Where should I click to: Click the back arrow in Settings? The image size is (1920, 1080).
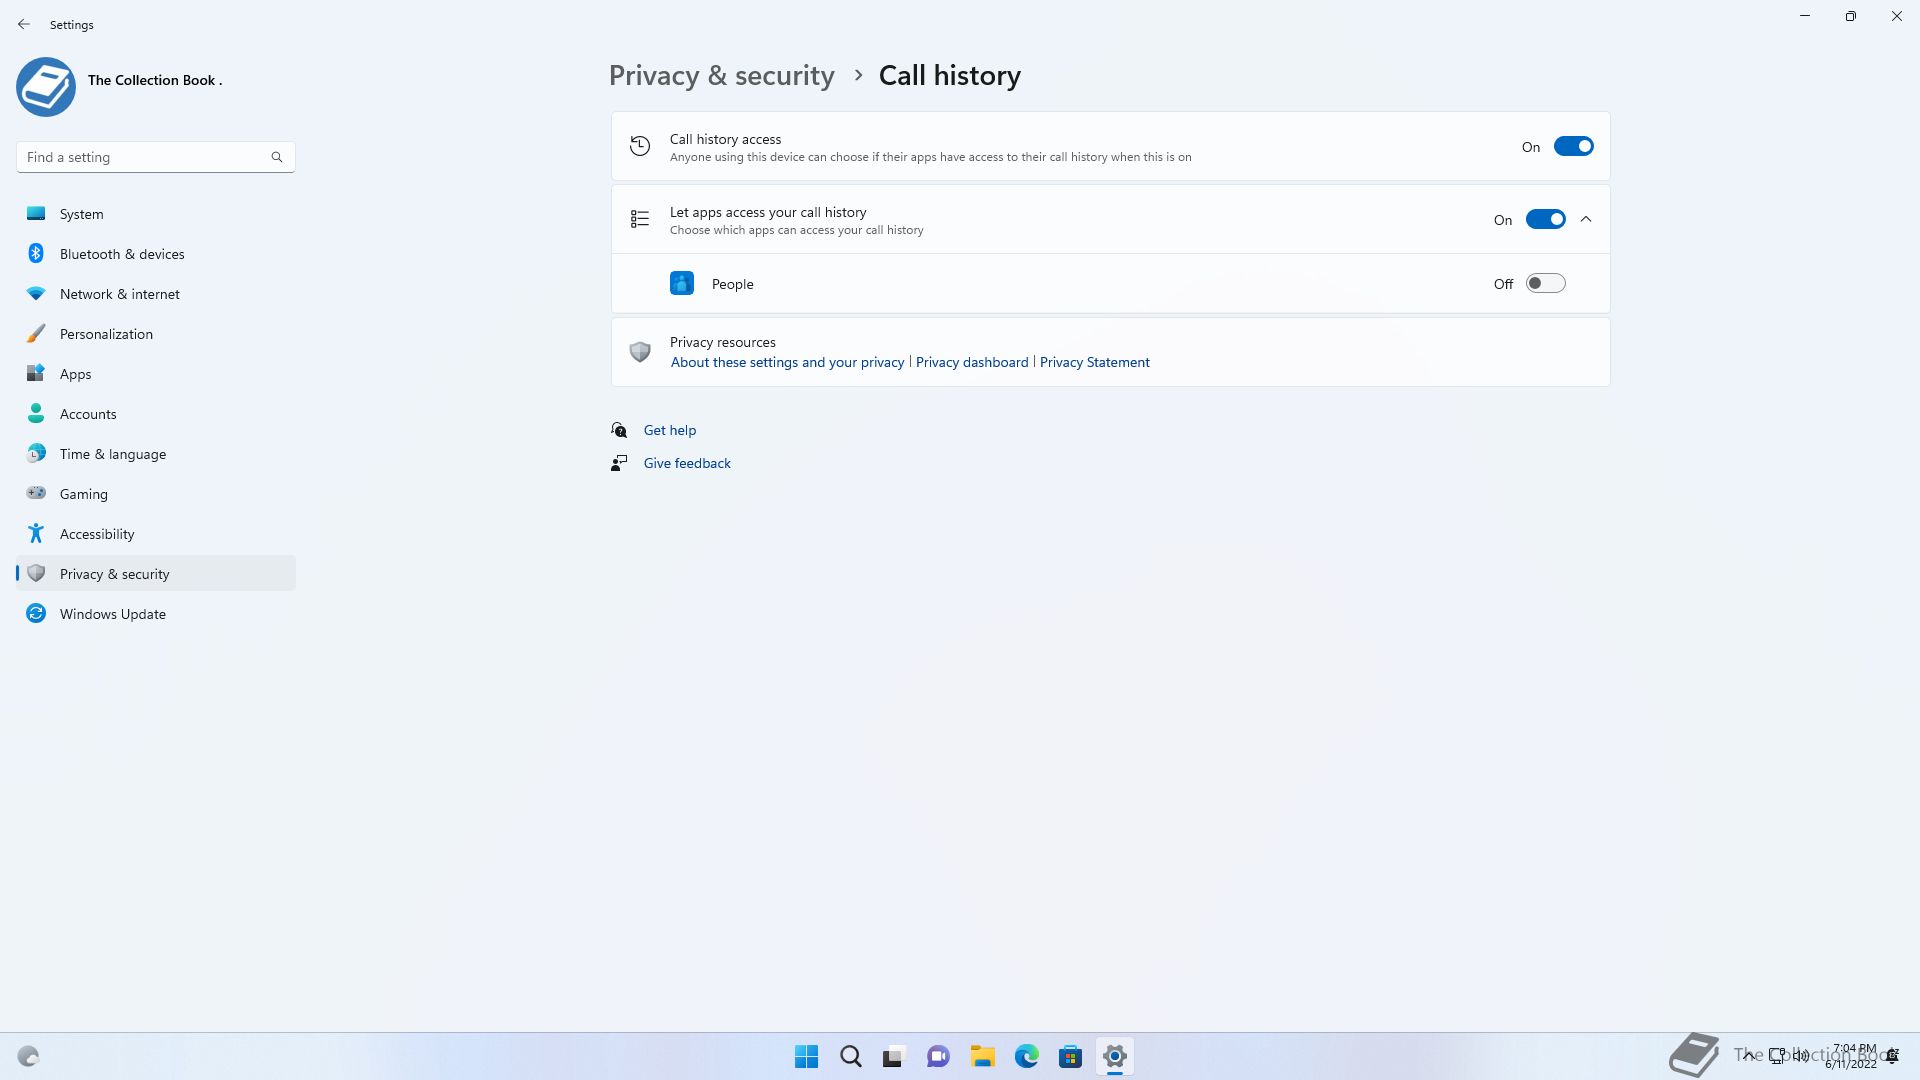click(24, 24)
